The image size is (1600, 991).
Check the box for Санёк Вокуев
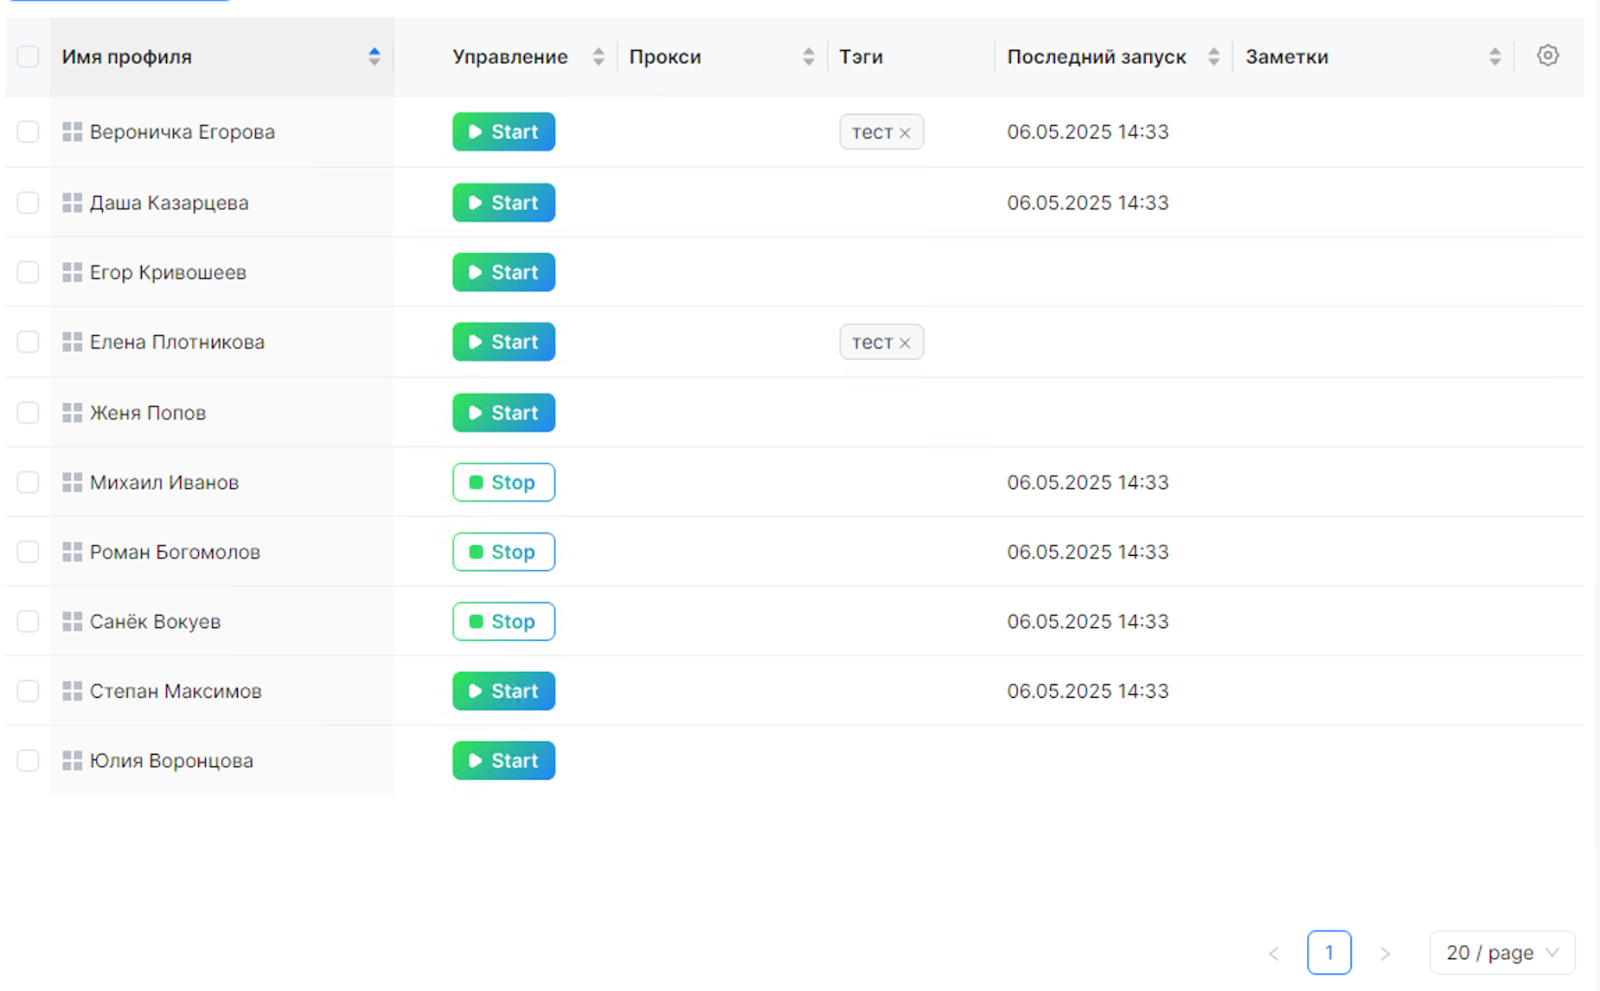coord(28,621)
